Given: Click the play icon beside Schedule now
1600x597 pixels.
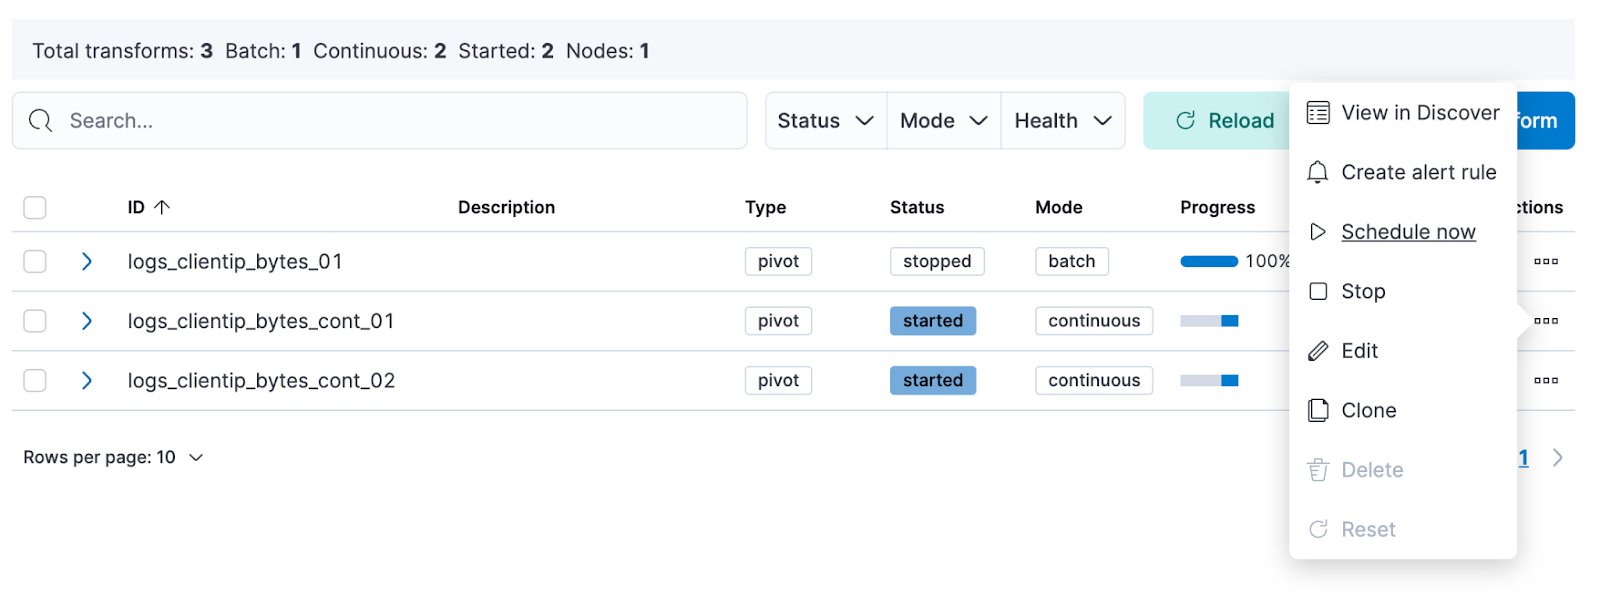Looking at the screenshot, I should click(x=1318, y=232).
